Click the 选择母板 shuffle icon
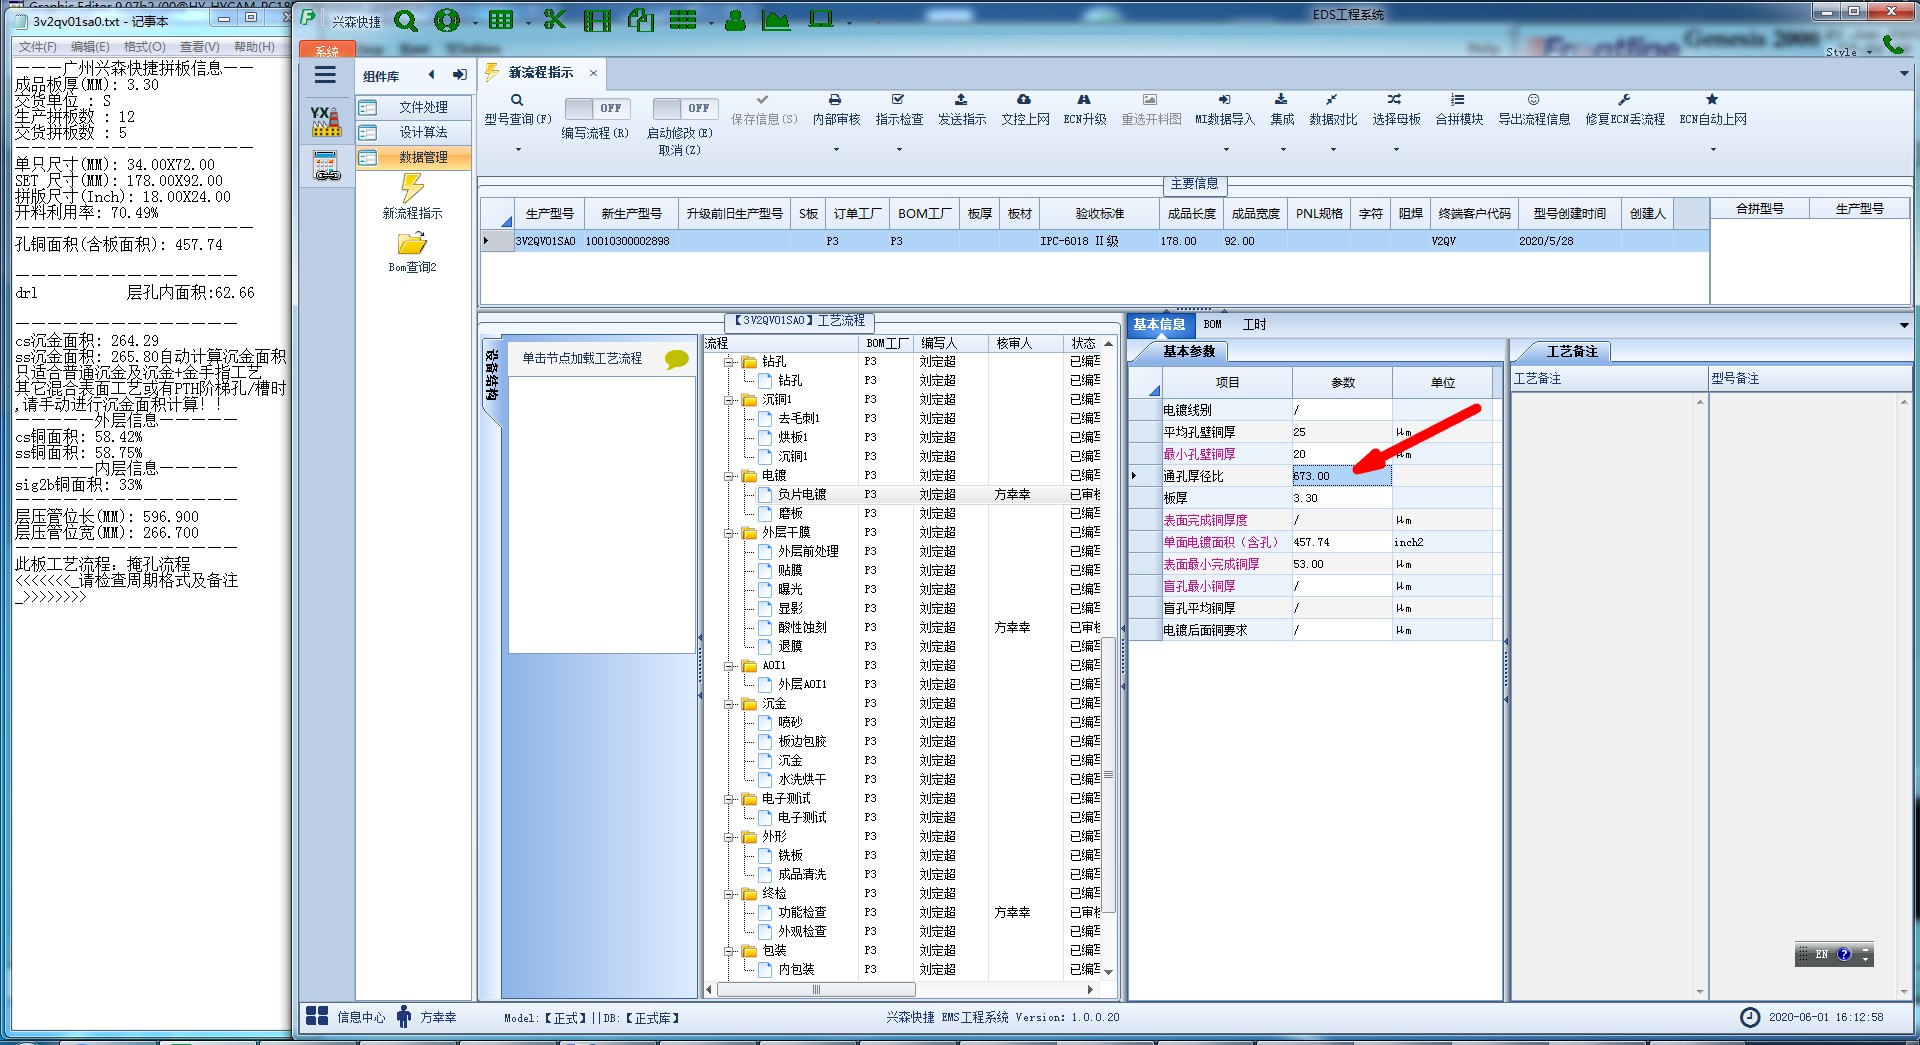Viewport: 1920px width, 1045px height. point(1395,100)
